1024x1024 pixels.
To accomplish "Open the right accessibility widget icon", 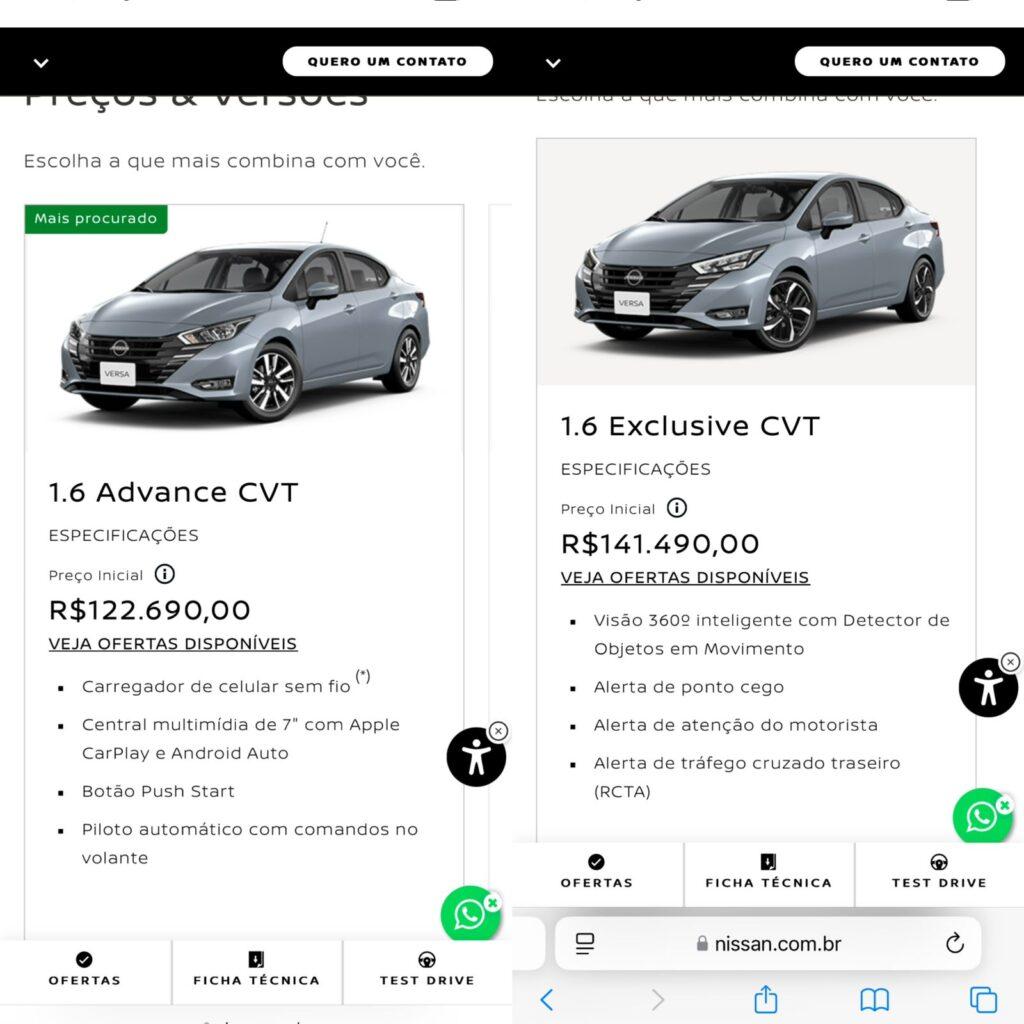I will pos(987,687).
